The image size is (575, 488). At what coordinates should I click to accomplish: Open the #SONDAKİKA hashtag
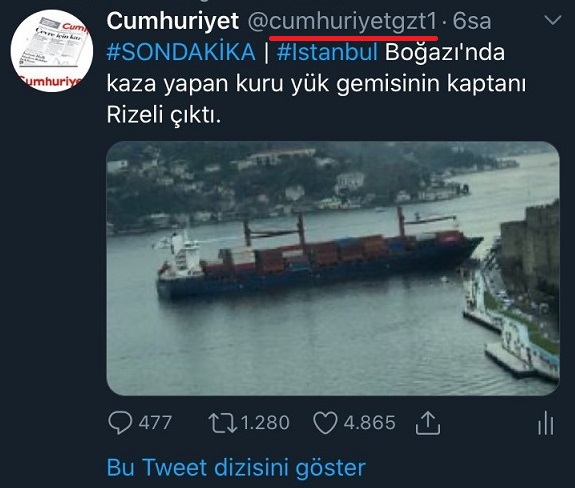point(181,52)
